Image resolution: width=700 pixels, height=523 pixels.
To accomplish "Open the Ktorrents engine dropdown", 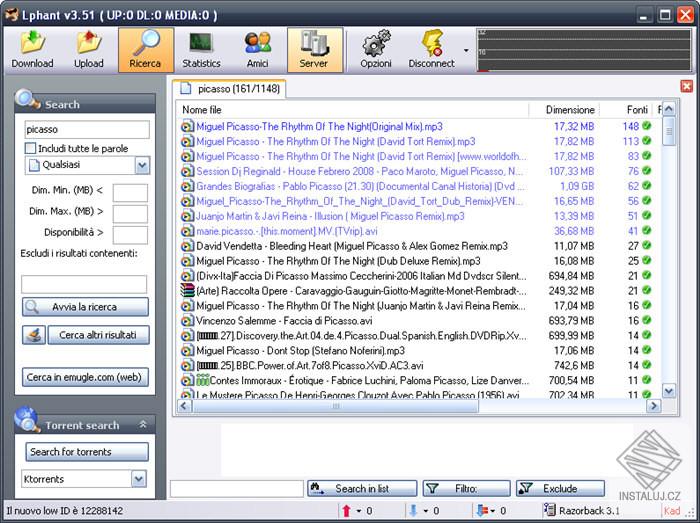I will [139, 479].
